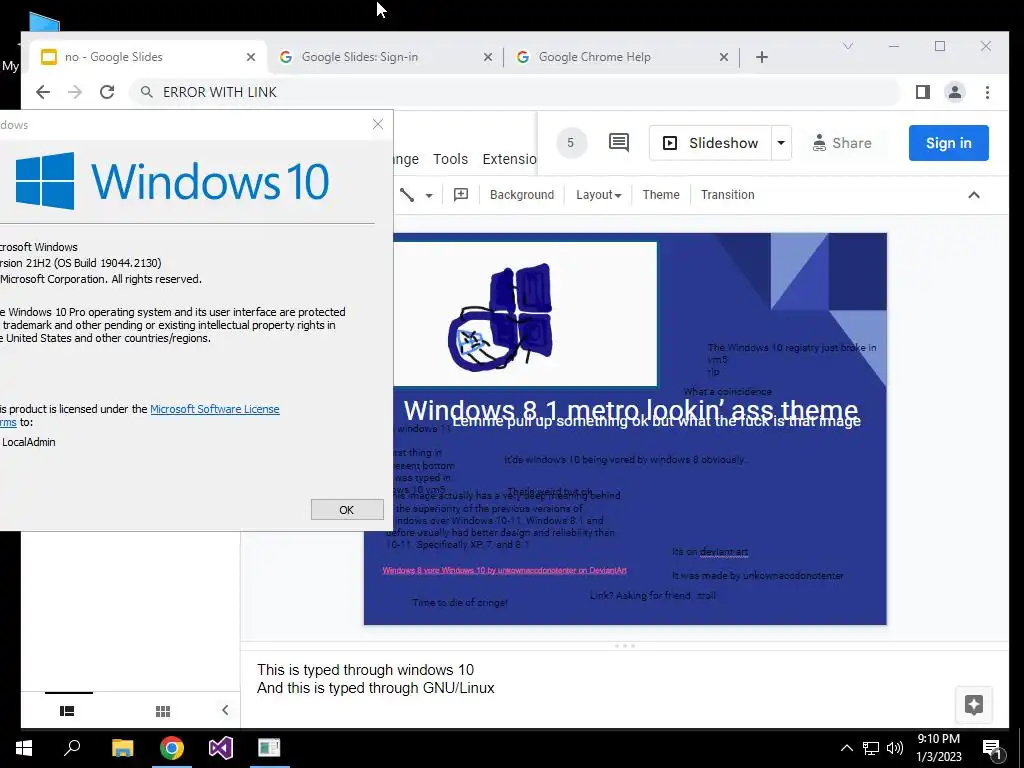Show hidden tray icons chevron

click(x=846, y=748)
